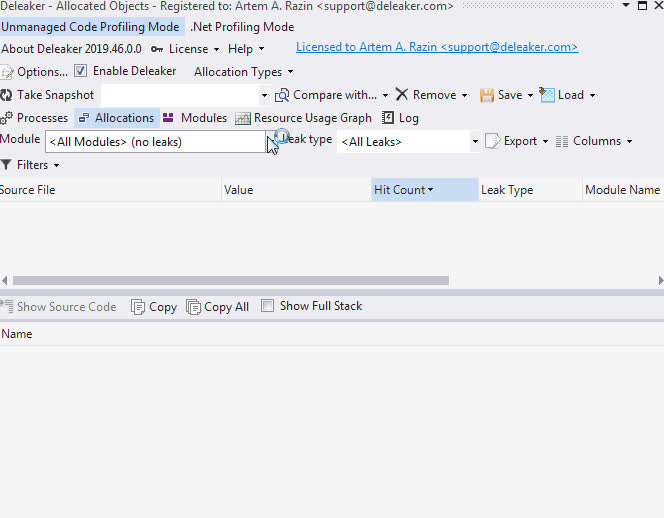Image resolution: width=664 pixels, height=518 pixels.
Task: Expand the Export dropdown arrow
Action: click(x=545, y=141)
